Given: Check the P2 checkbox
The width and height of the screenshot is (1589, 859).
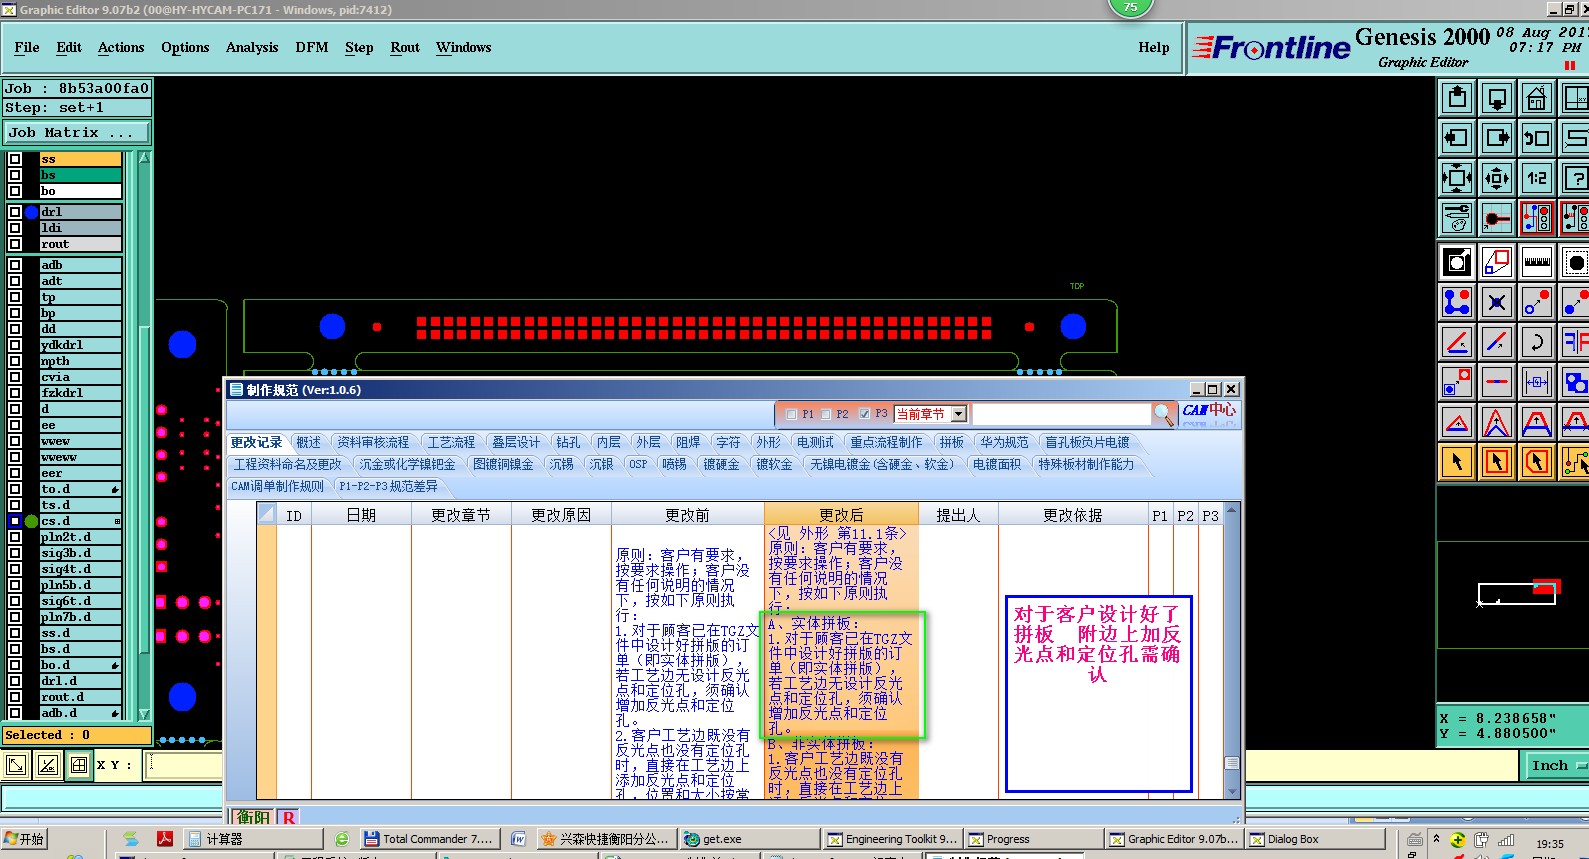Looking at the screenshot, I should pyautogui.click(x=826, y=414).
